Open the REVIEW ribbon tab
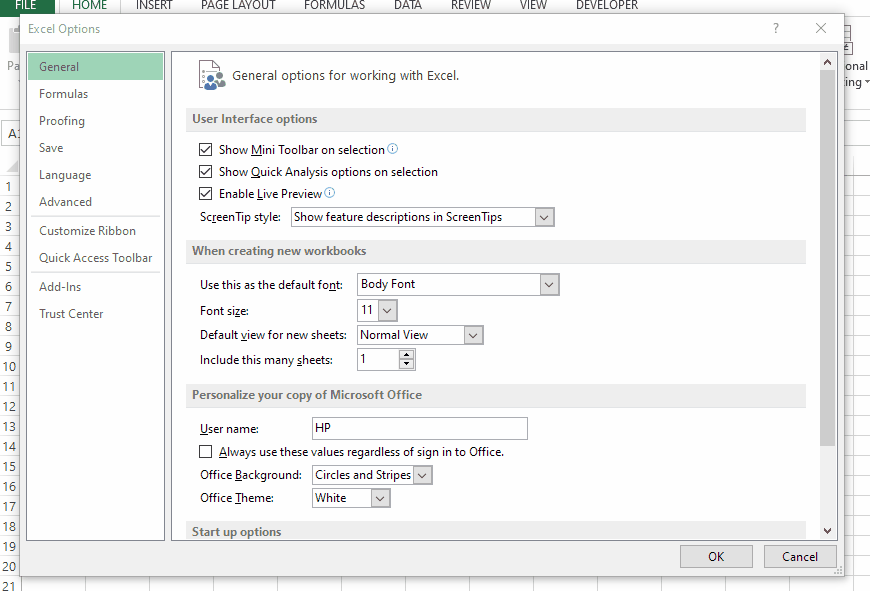The width and height of the screenshot is (870, 591). click(471, 6)
